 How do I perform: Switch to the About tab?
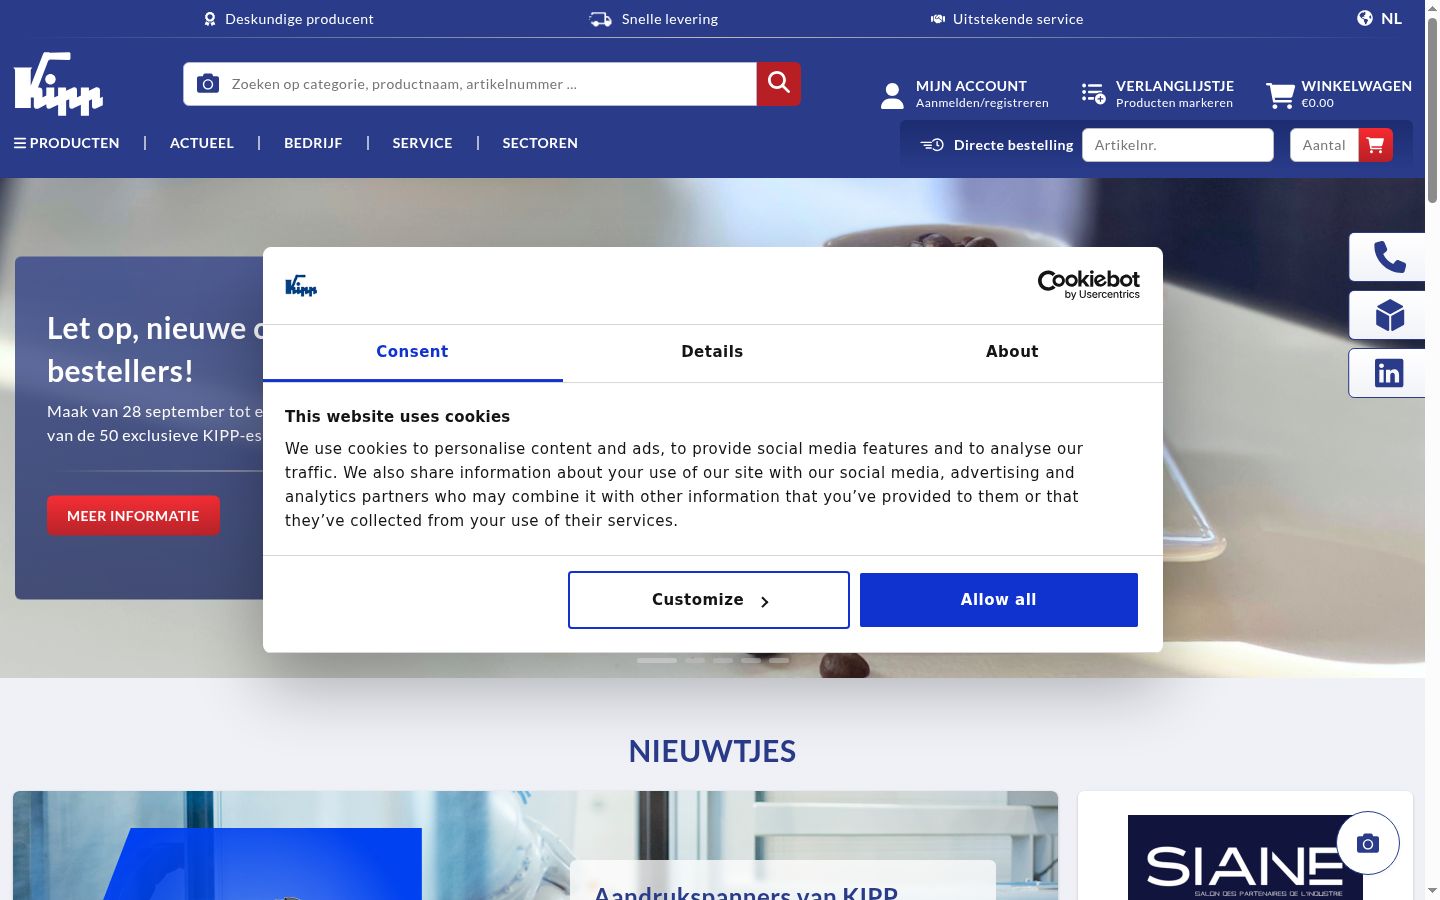1012,352
